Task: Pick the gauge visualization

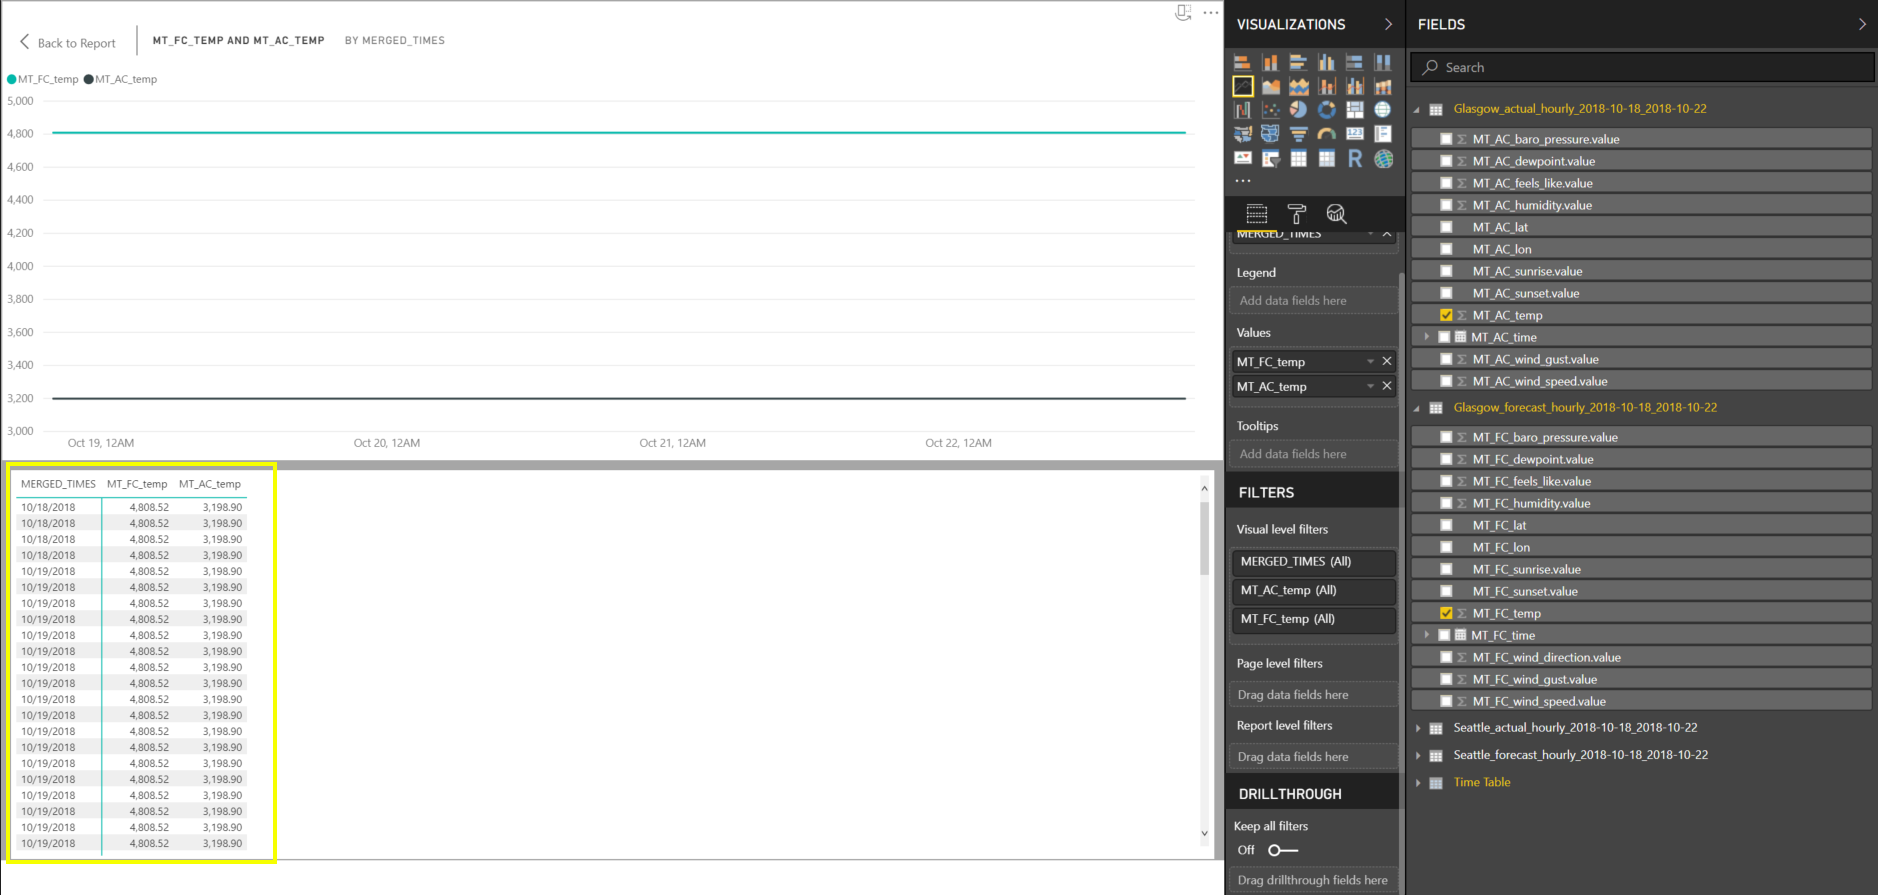Action: pos(1326,134)
